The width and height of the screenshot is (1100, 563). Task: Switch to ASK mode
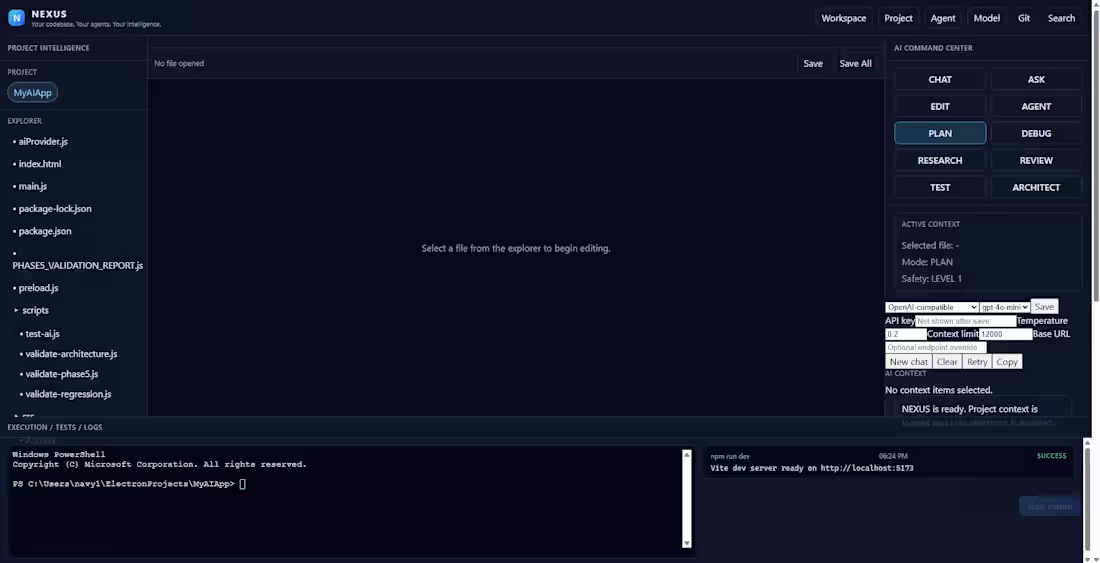pyautogui.click(x=1035, y=79)
